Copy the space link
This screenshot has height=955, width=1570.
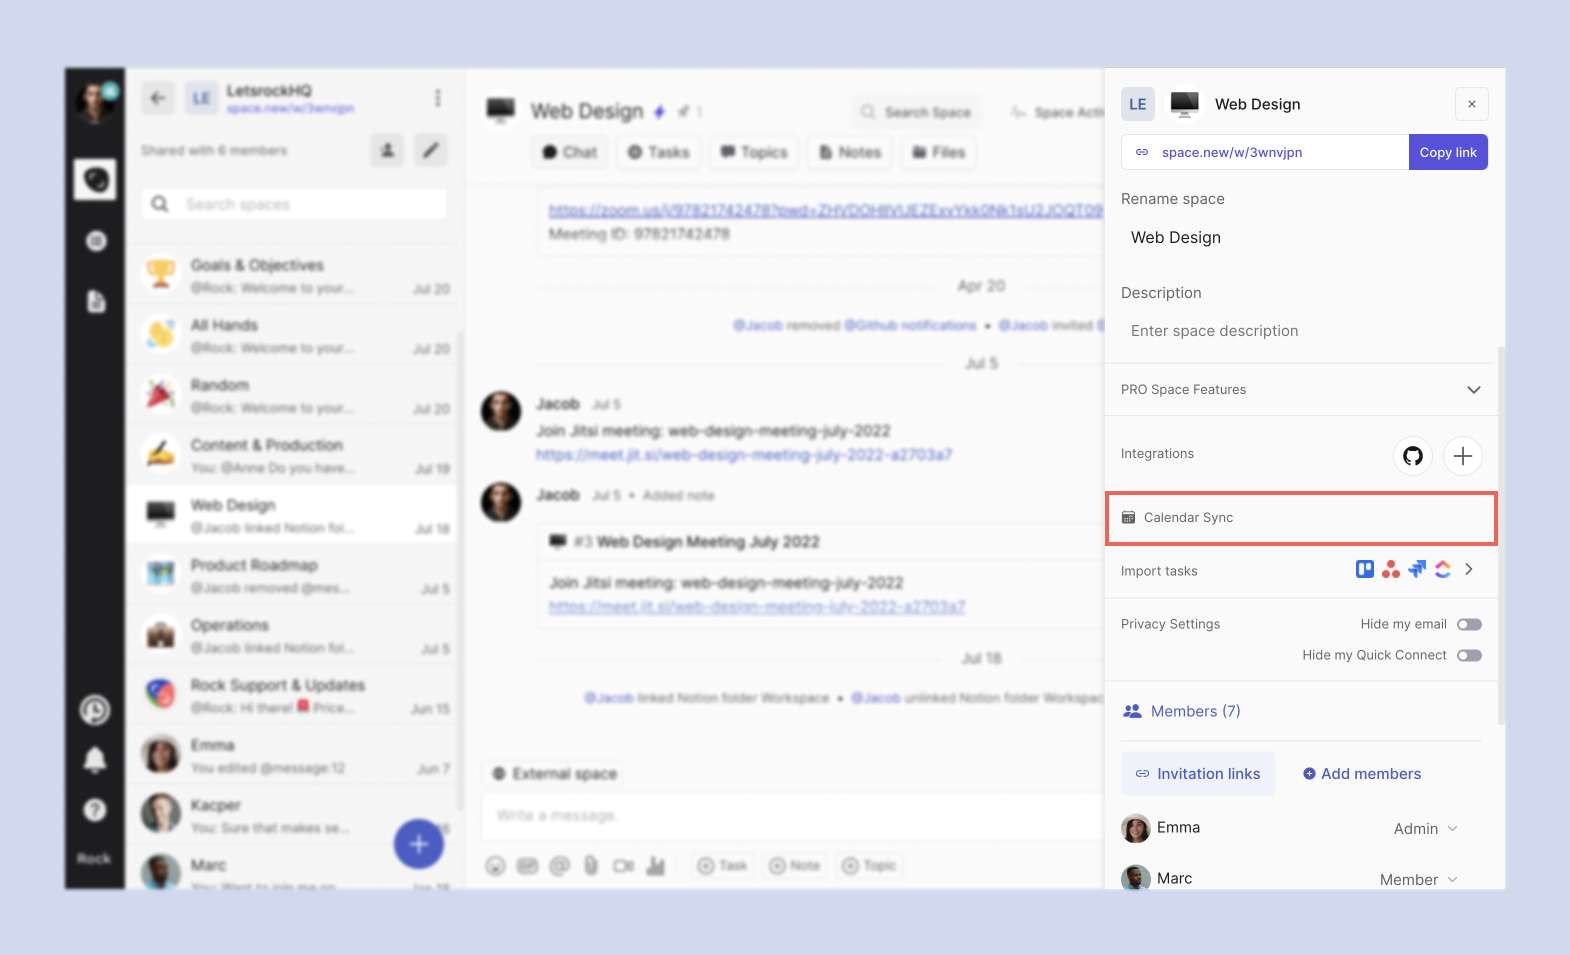click(x=1448, y=152)
